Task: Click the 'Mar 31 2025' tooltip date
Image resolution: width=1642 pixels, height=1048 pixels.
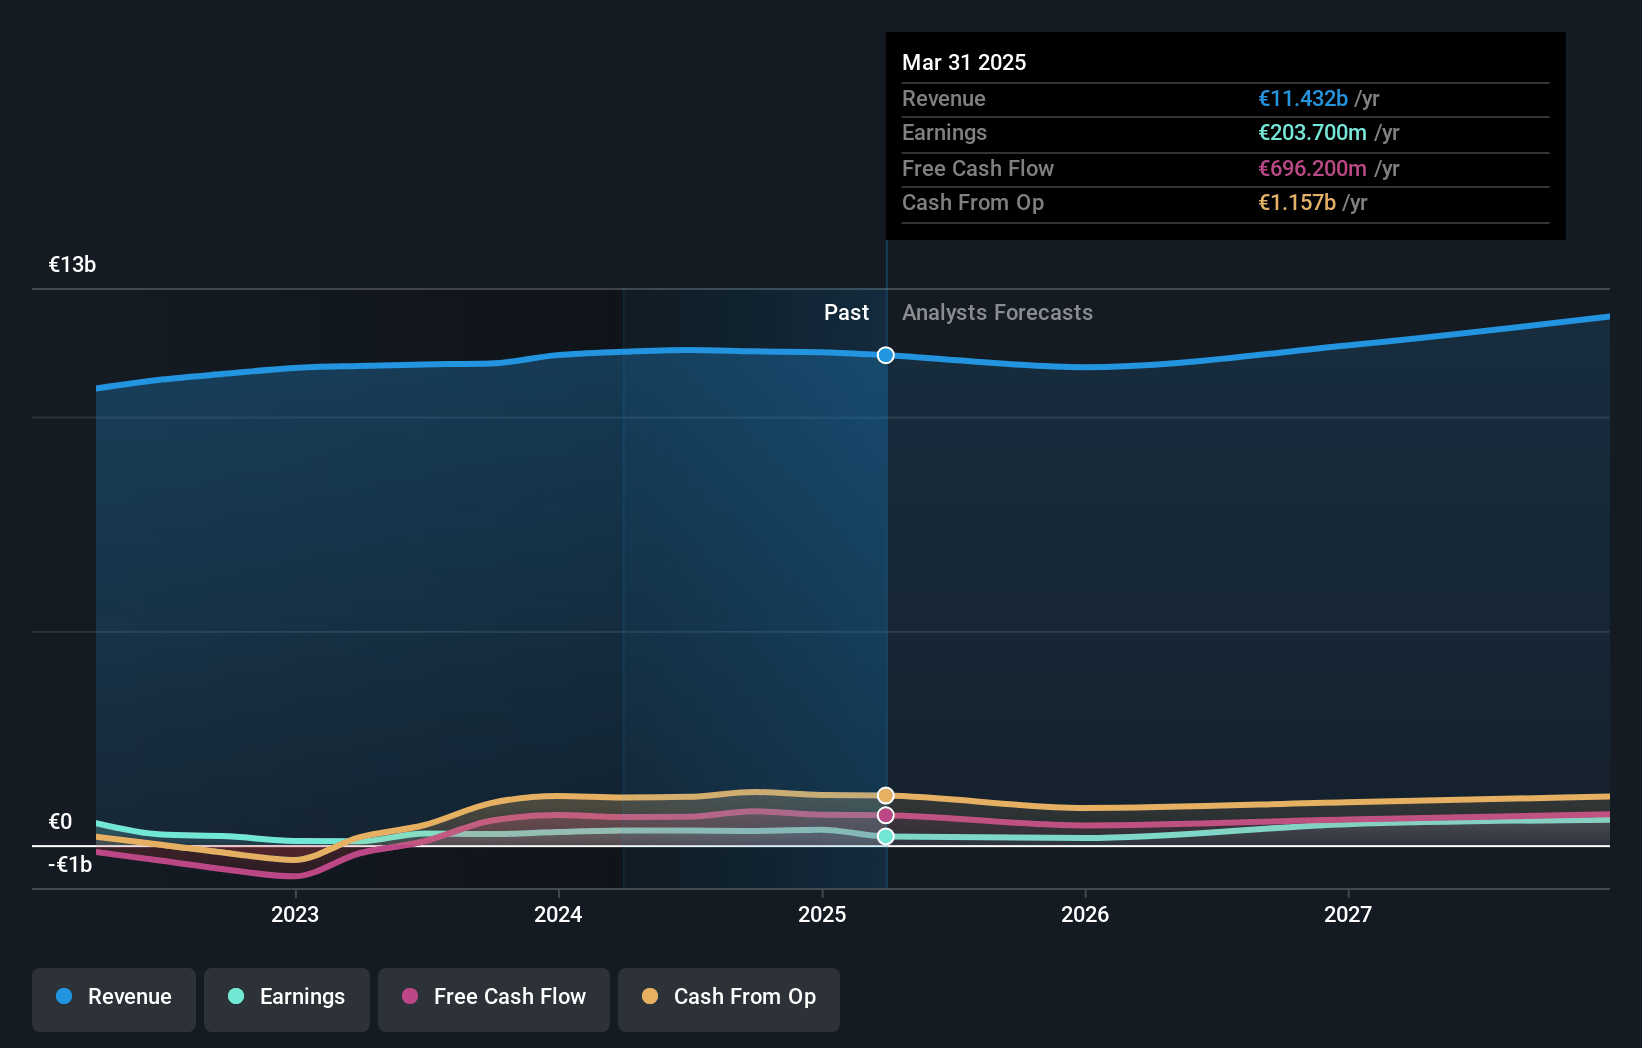Action: point(964,62)
